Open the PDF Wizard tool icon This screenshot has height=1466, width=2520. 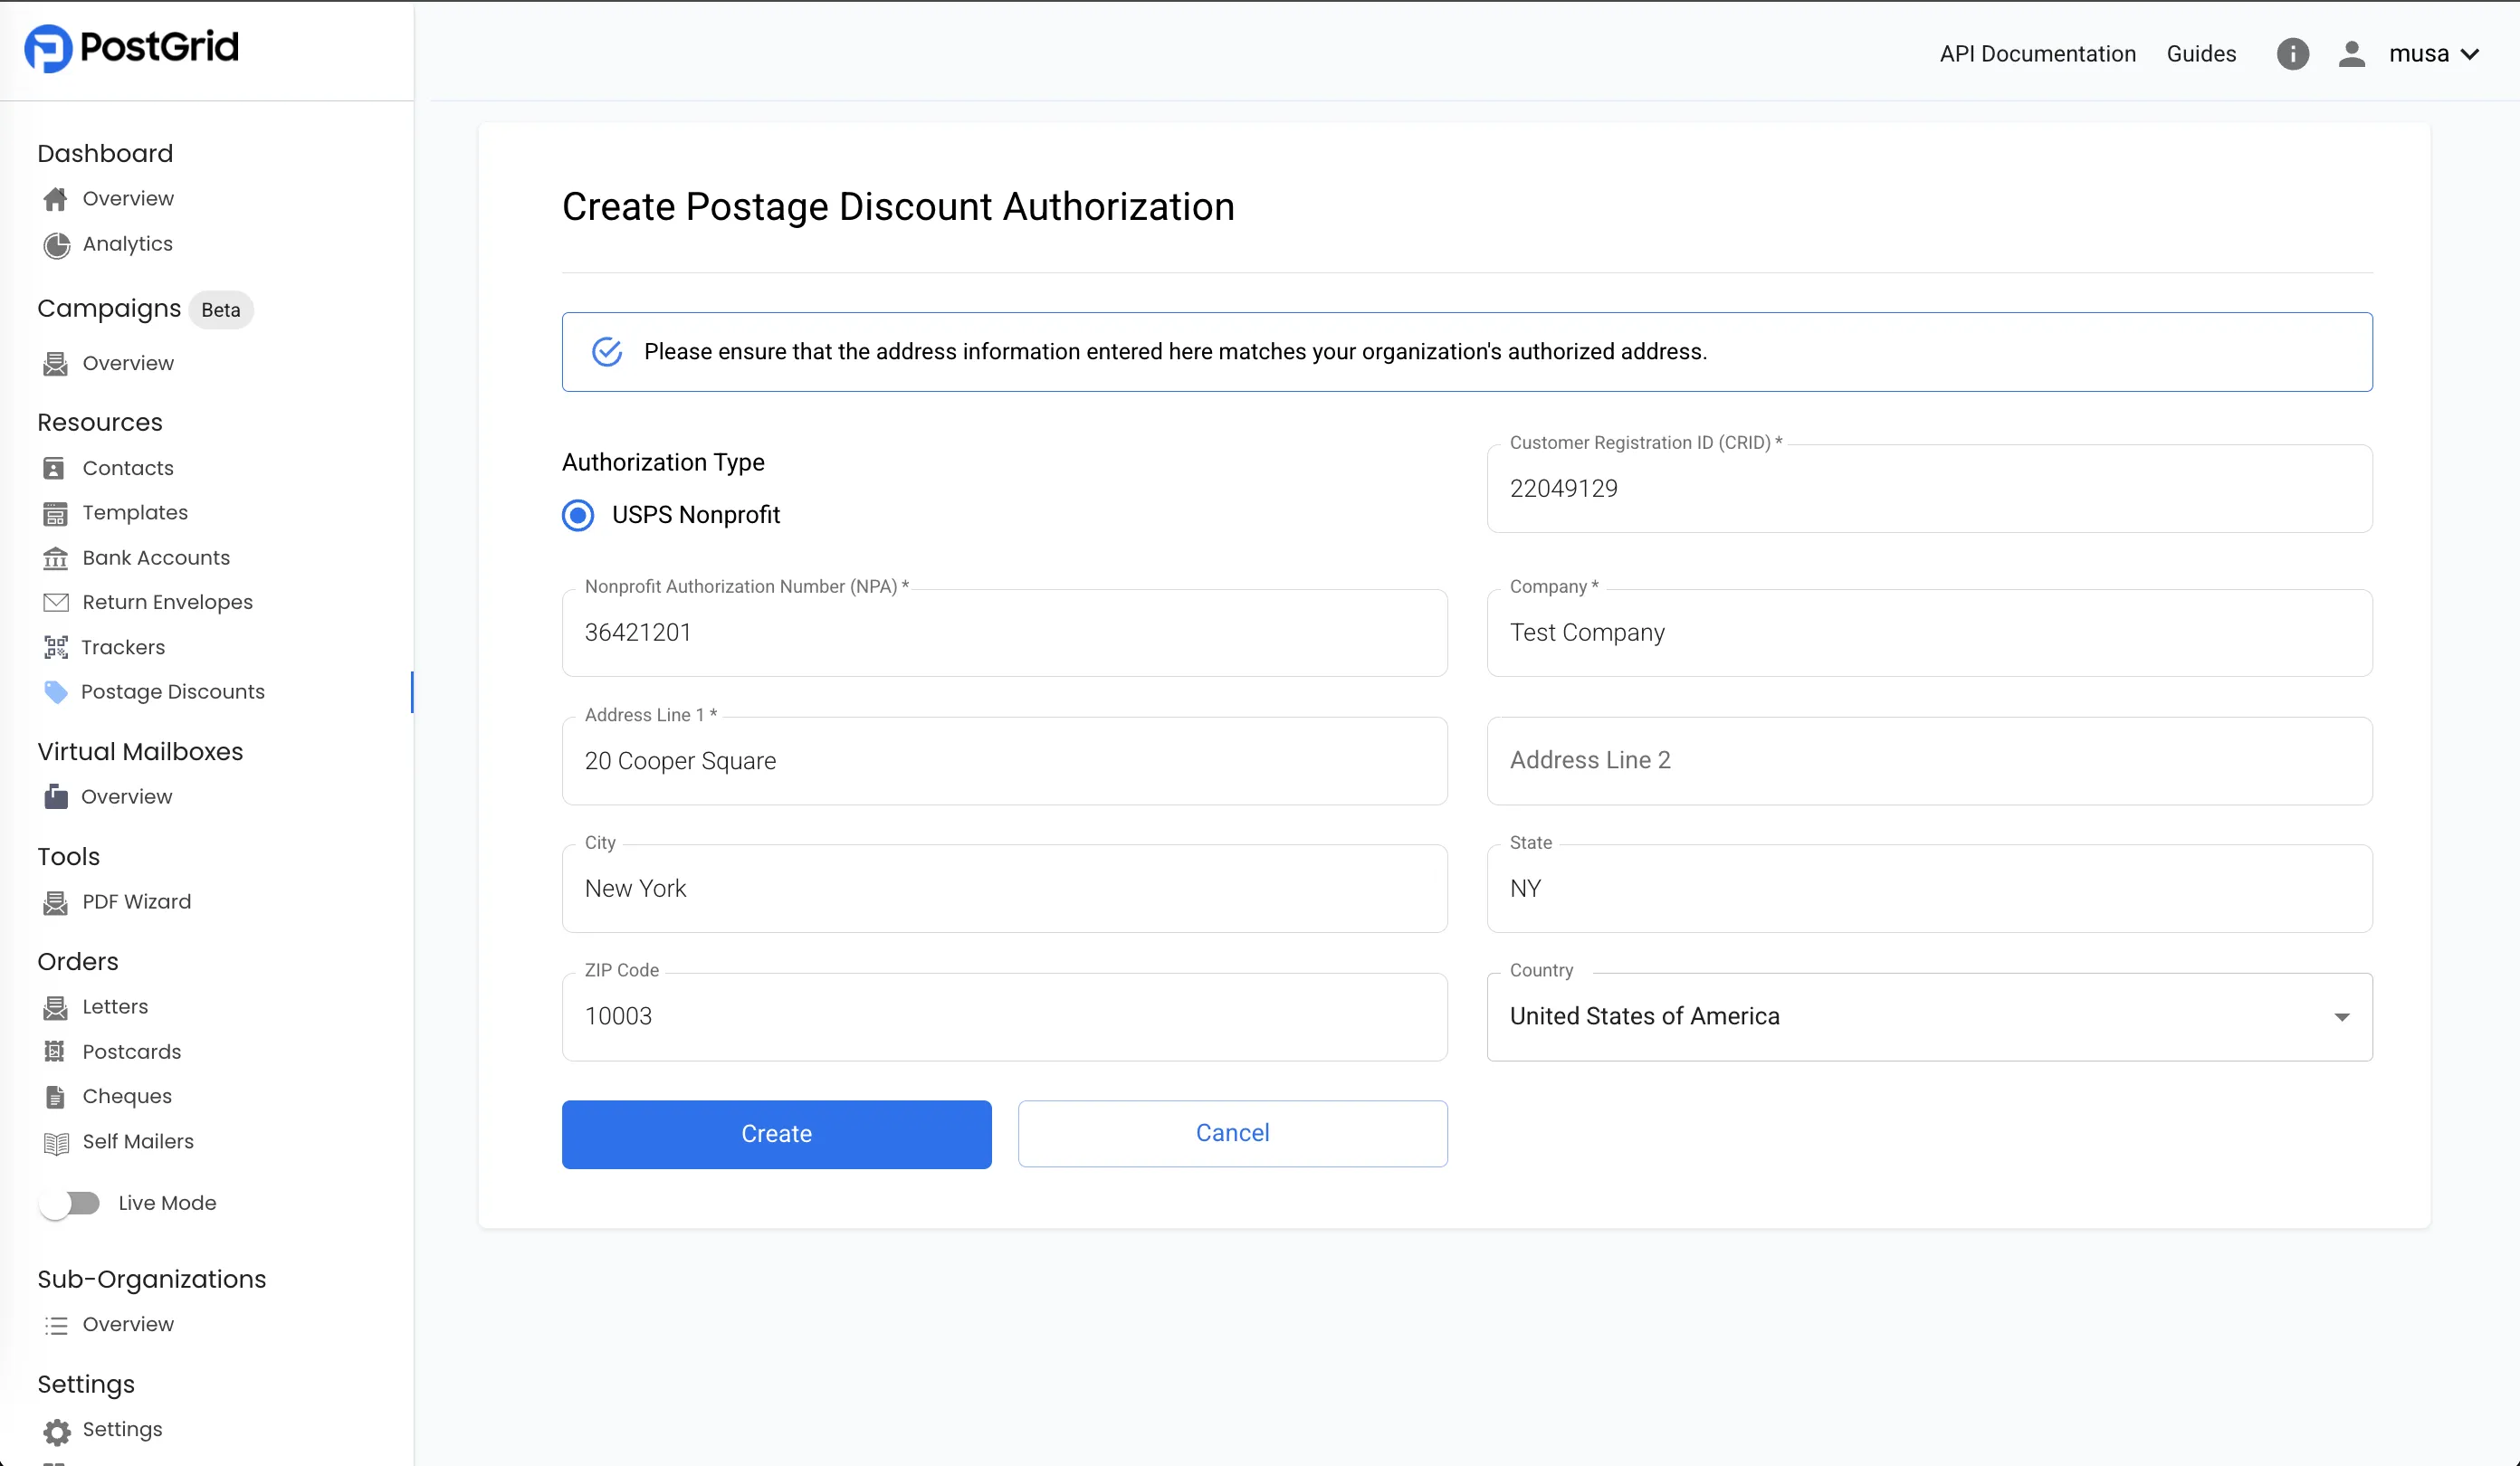coord(56,901)
